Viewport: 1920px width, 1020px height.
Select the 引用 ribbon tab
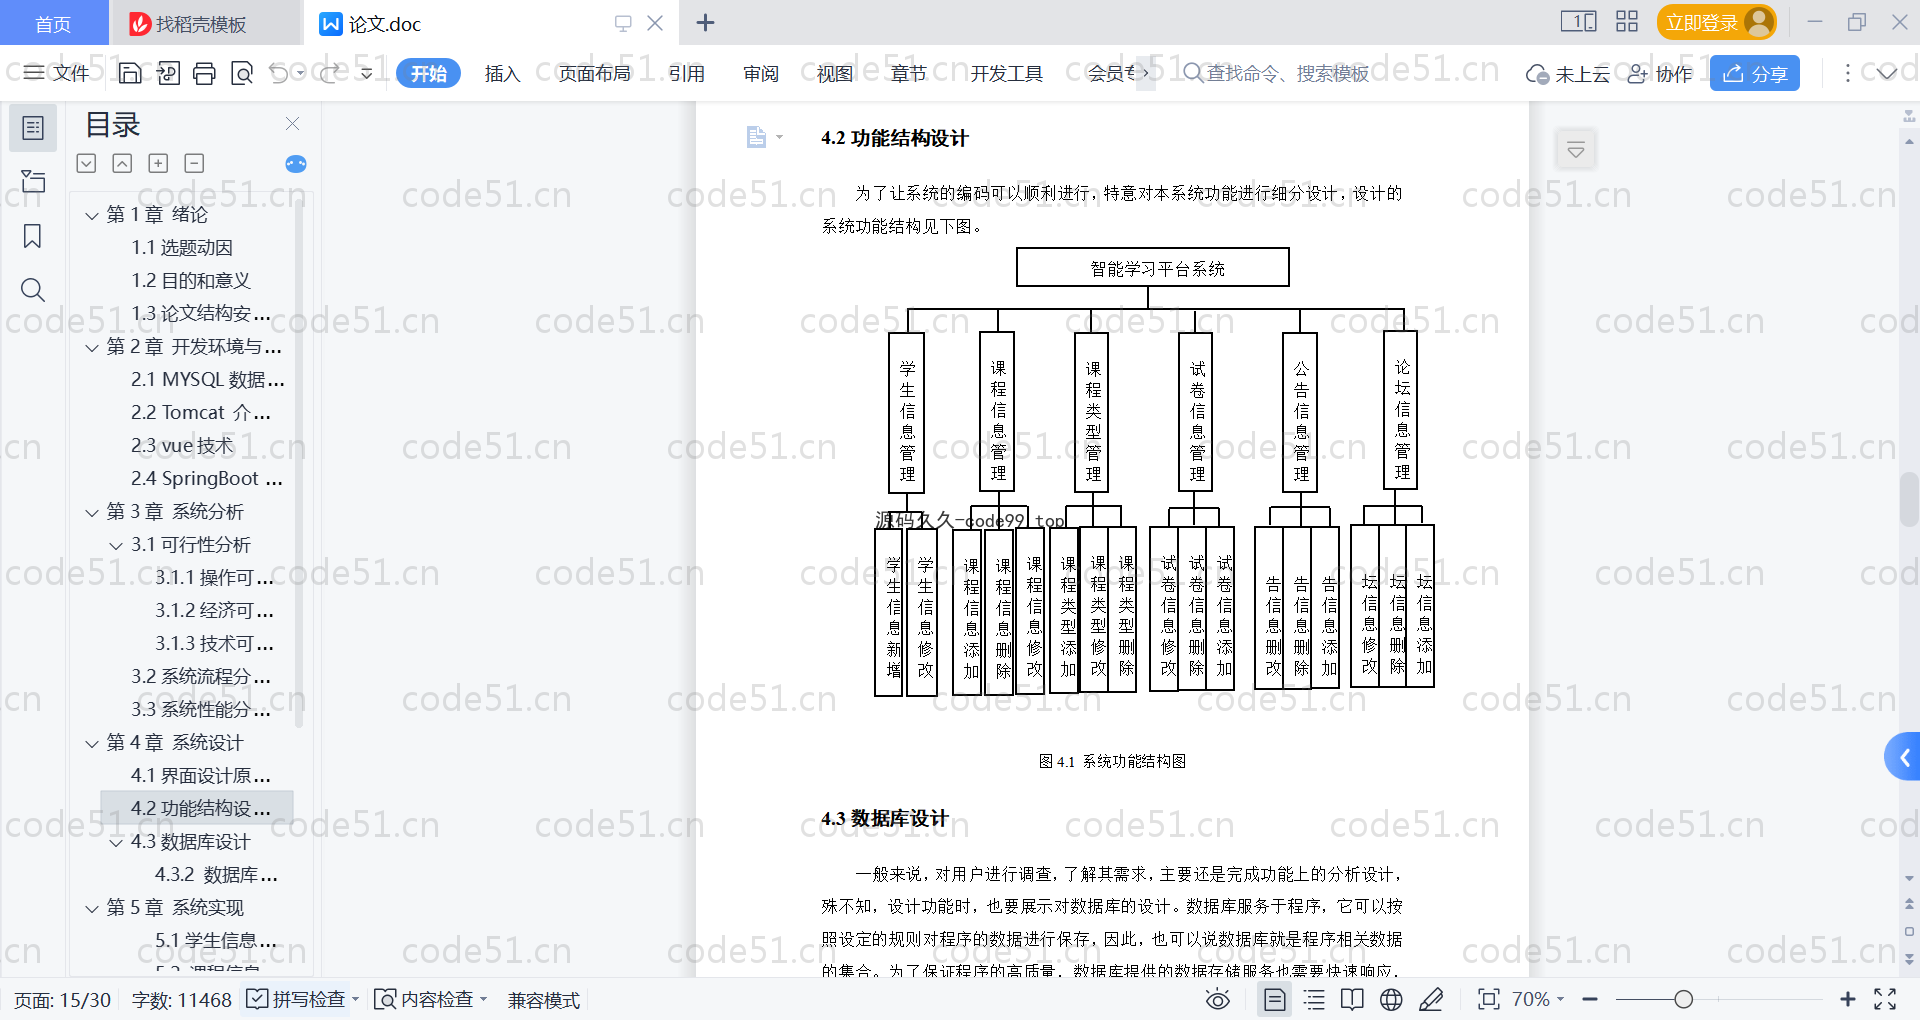click(687, 73)
